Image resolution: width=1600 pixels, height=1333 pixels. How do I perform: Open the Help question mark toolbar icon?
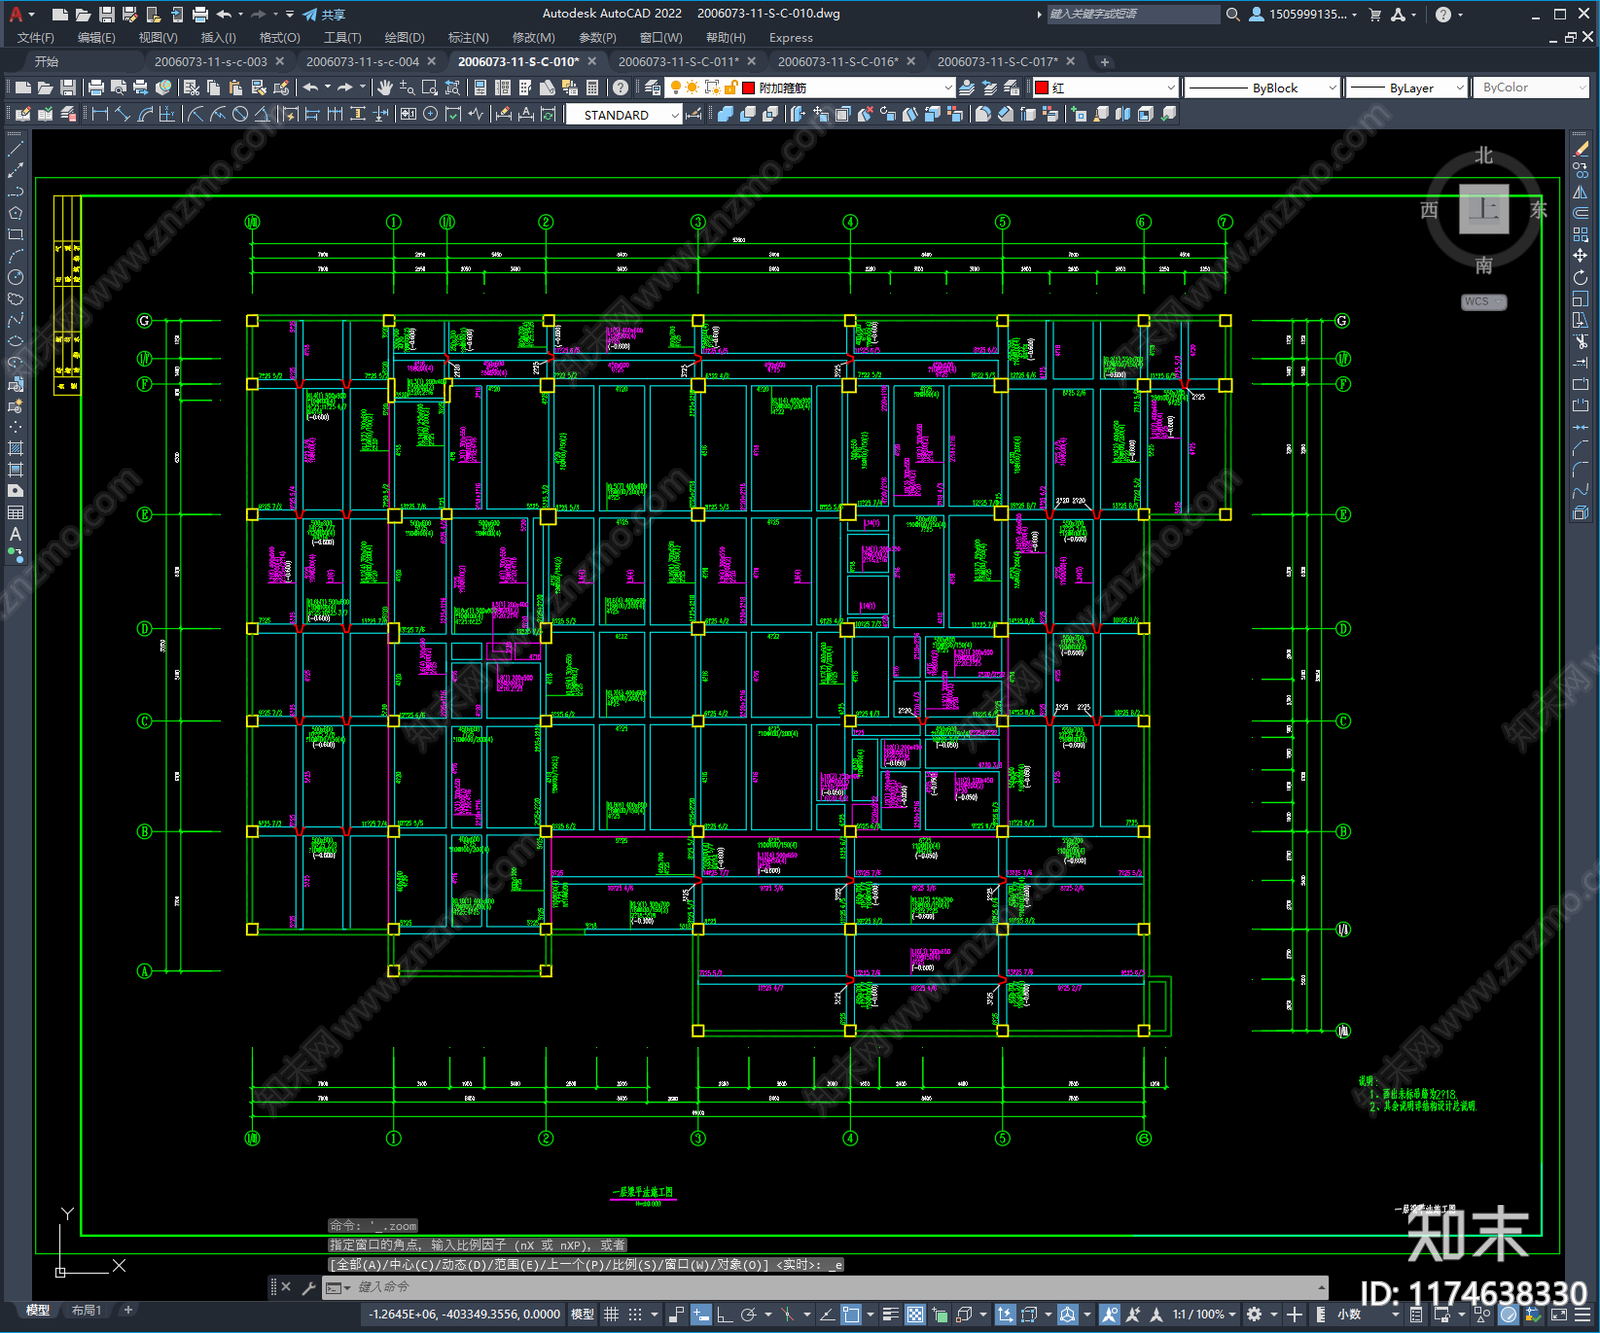pyautogui.click(x=621, y=88)
